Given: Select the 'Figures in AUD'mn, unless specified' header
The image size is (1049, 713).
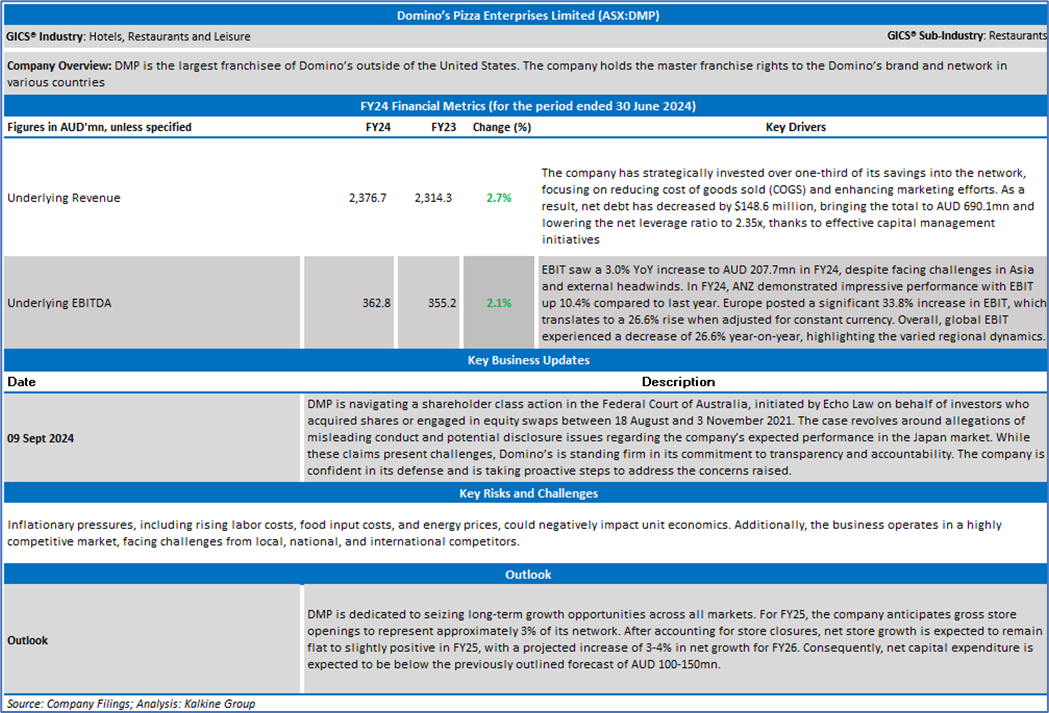Looking at the screenshot, I should (x=99, y=127).
